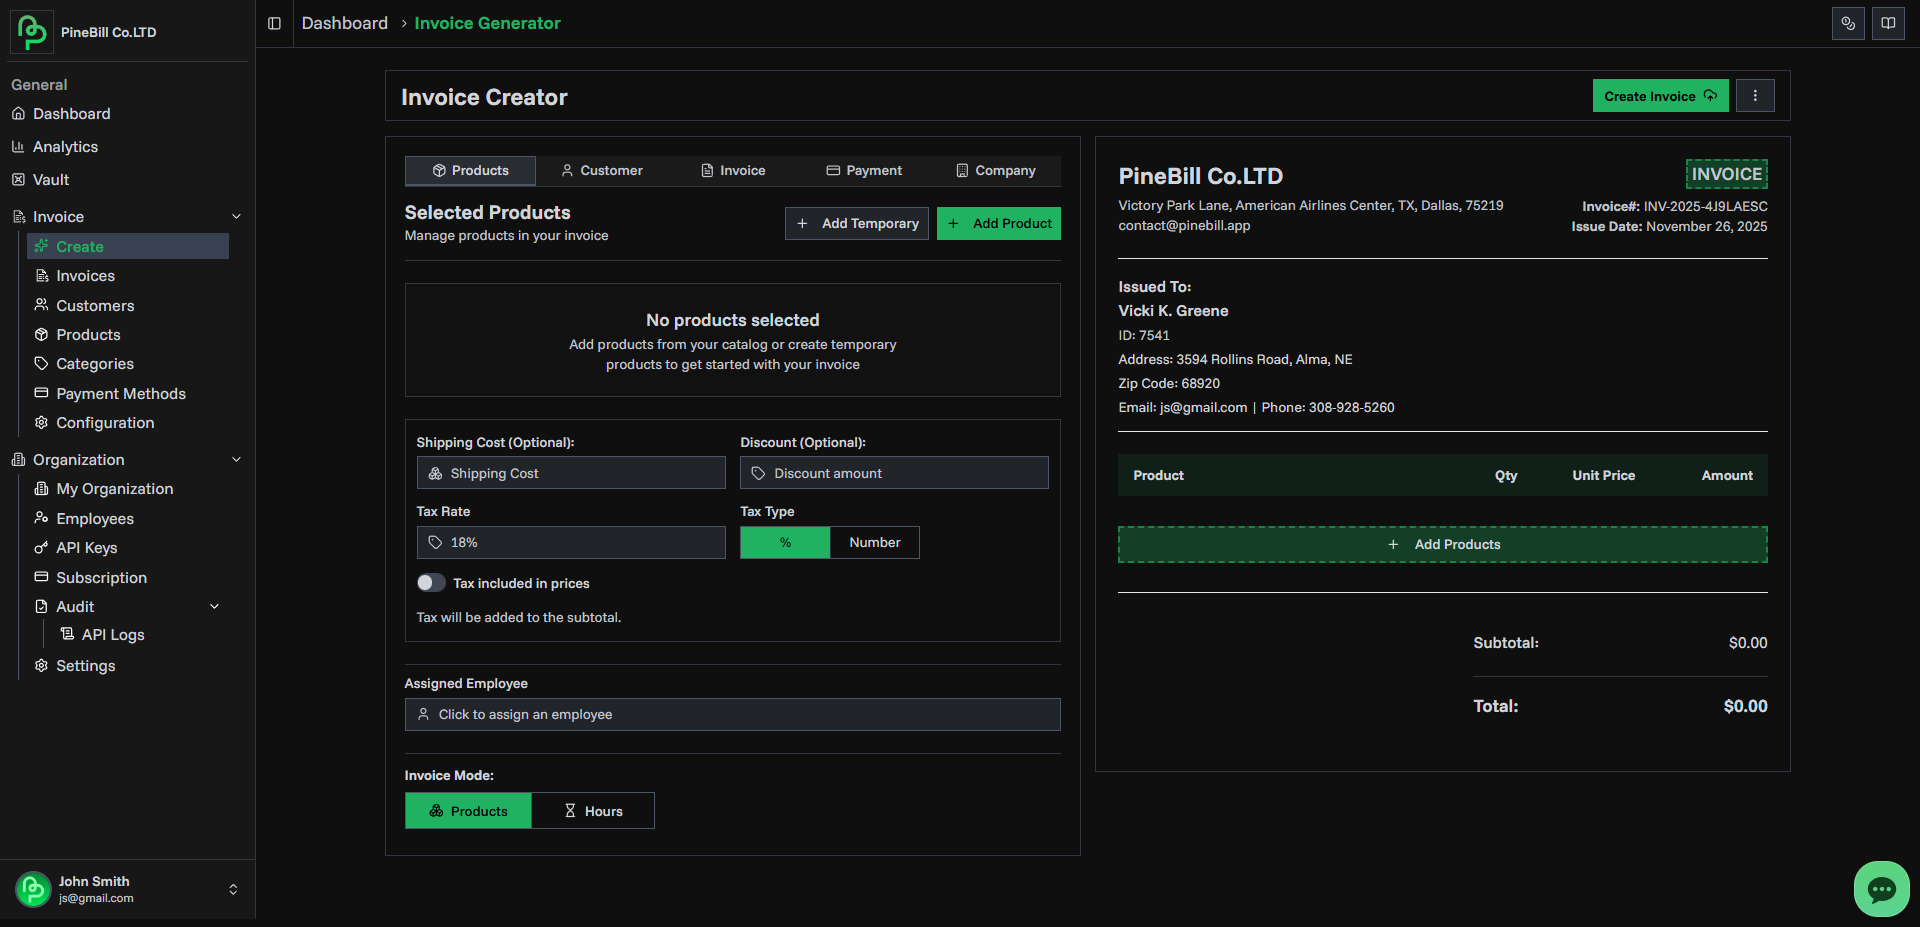
Task: Open the Analytics section in the sidebar
Action: click(x=66, y=147)
